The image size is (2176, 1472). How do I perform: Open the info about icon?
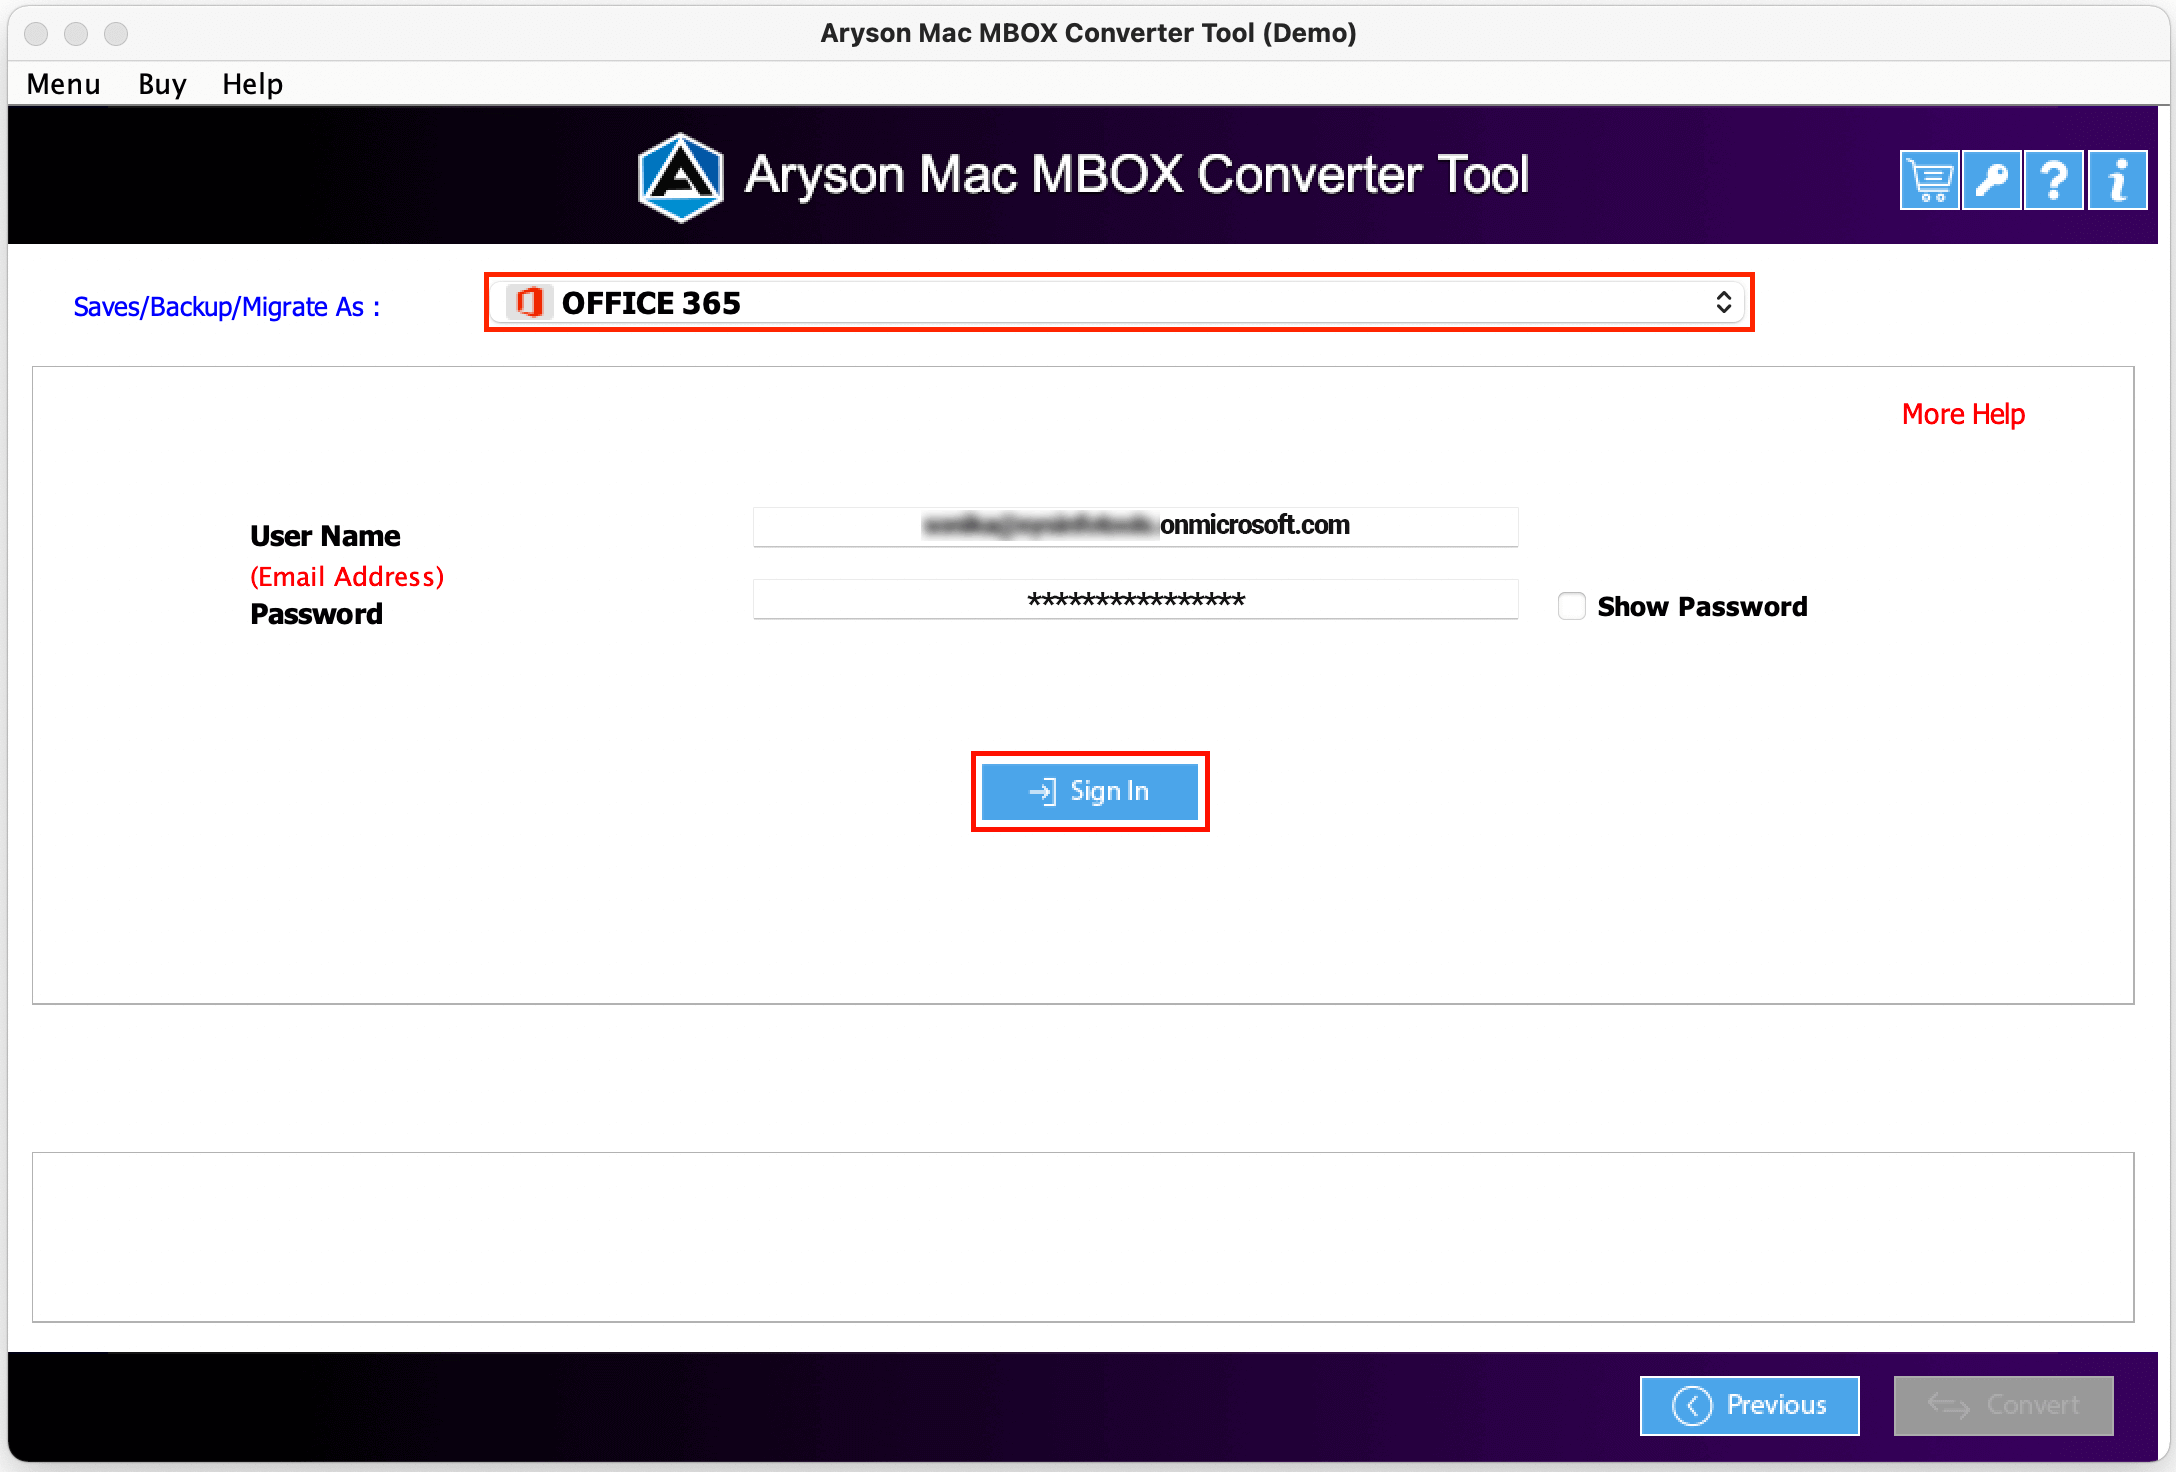point(2117,181)
